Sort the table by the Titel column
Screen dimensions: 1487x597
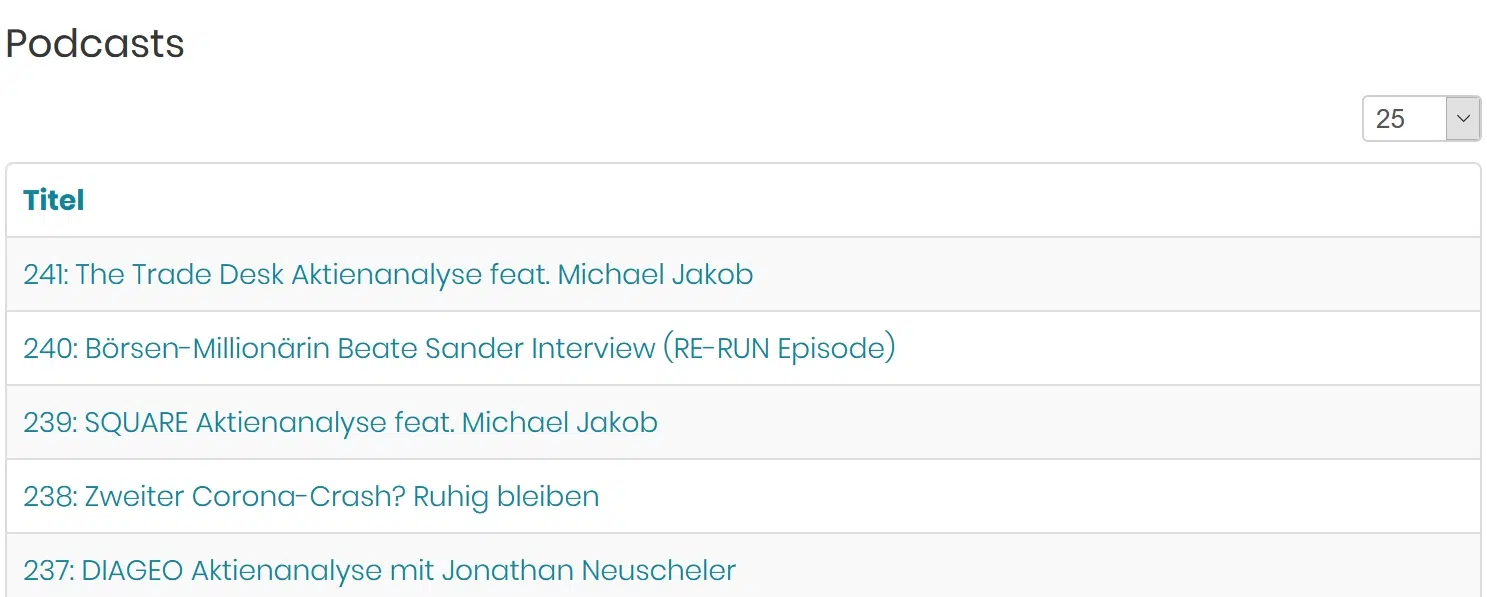pos(54,200)
